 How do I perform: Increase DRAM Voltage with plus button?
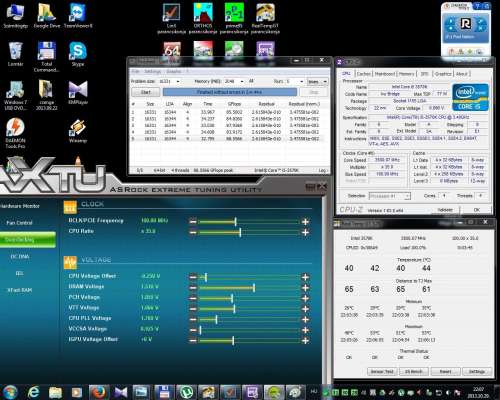305,288
